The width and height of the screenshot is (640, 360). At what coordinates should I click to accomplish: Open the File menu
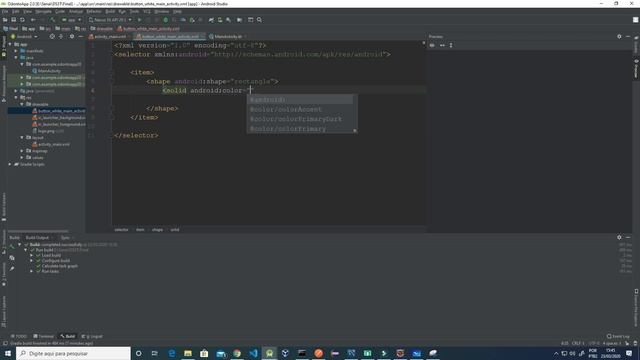4,11
